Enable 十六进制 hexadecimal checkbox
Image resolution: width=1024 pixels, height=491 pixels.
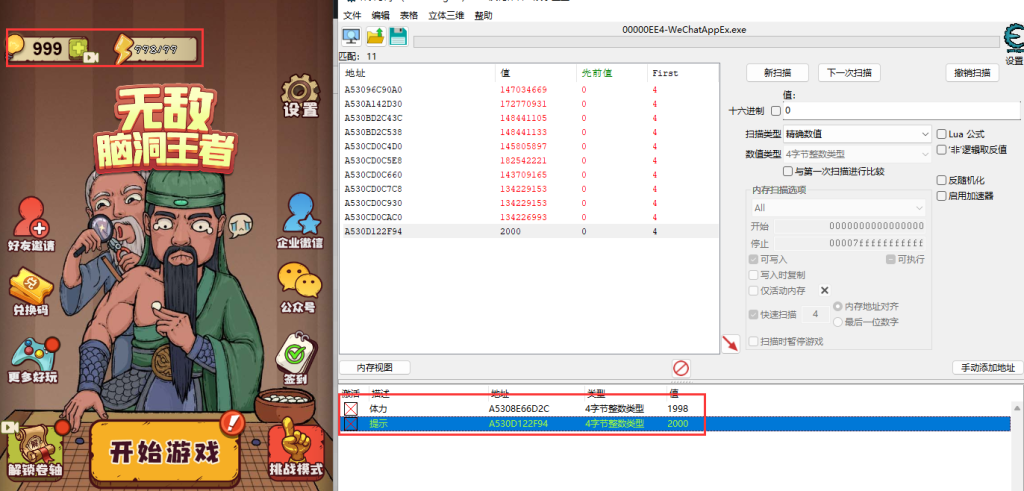(x=776, y=111)
